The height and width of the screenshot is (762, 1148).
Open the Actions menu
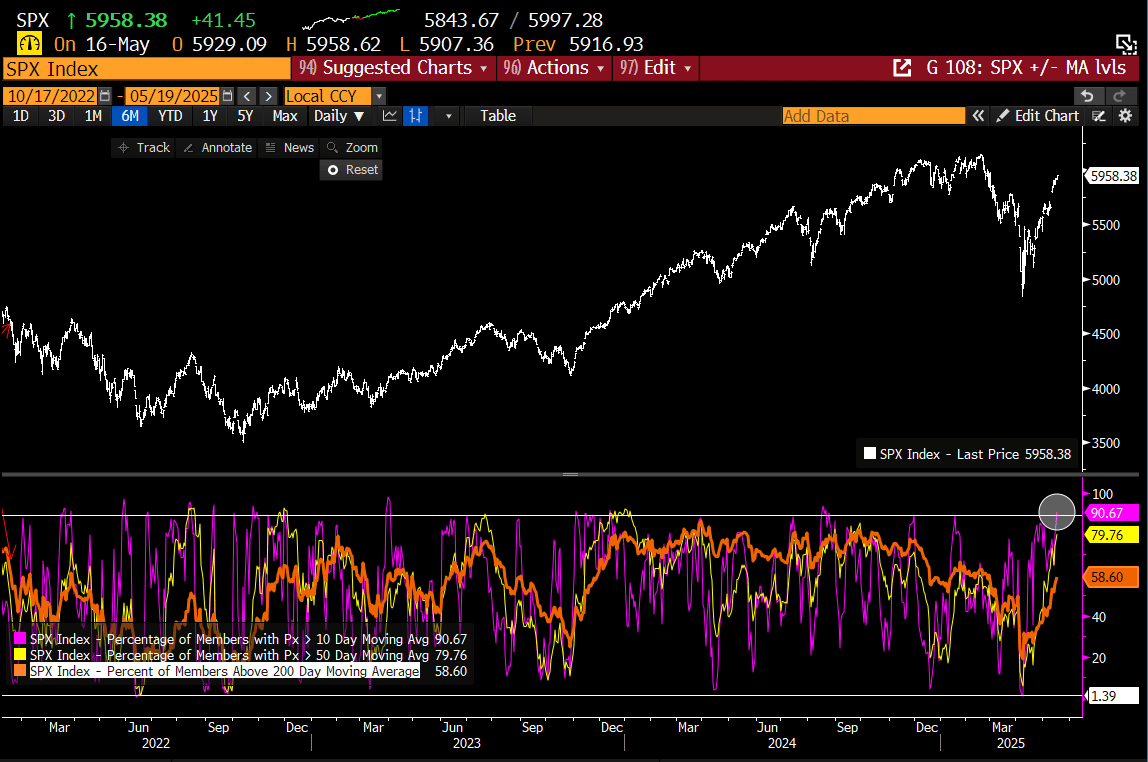coord(554,68)
